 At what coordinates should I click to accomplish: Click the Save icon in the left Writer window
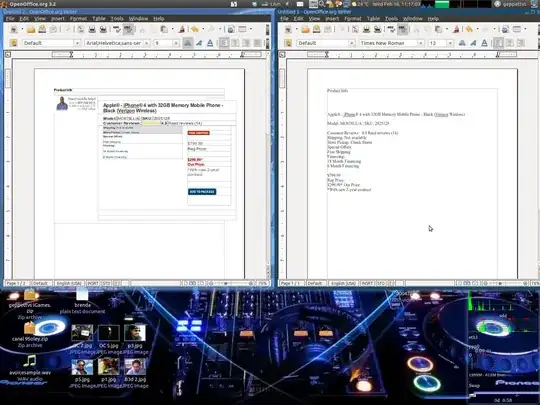click(42, 29)
